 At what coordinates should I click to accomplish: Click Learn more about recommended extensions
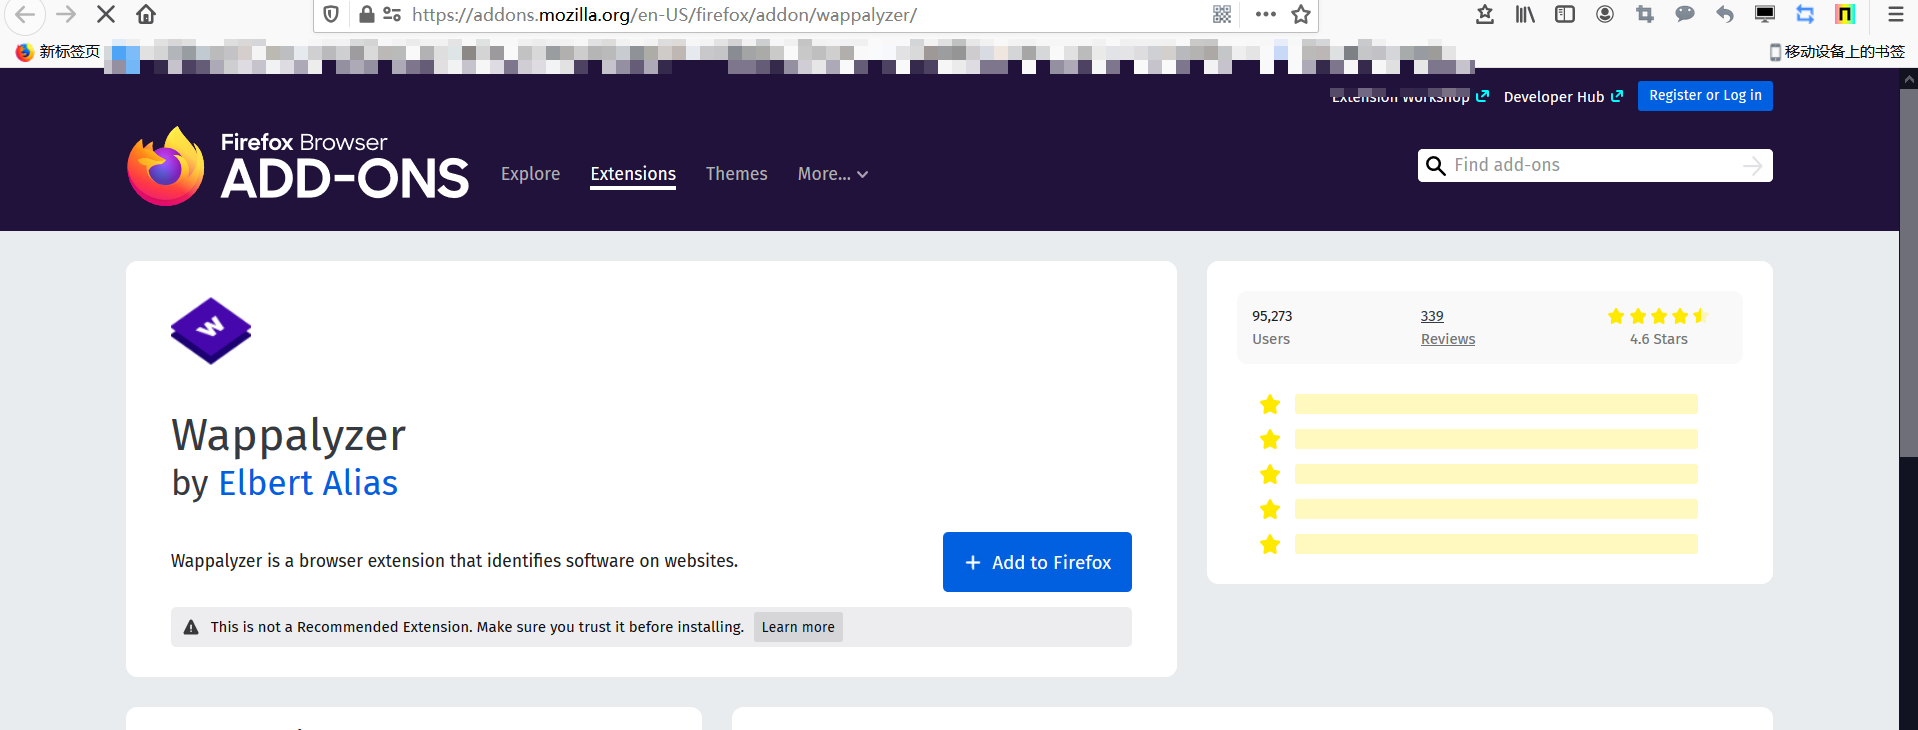pyautogui.click(x=798, y=627)
